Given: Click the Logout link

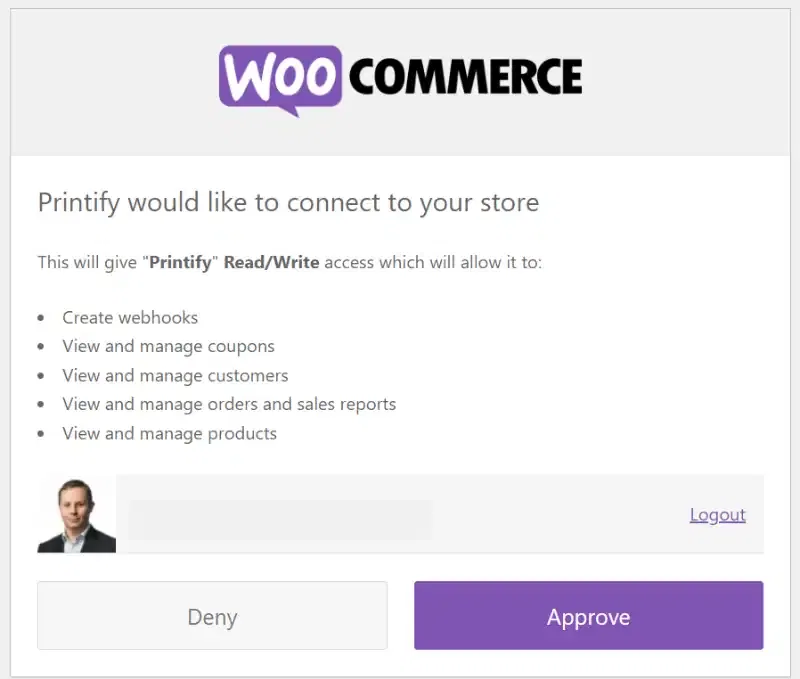Looking at the screenshot, I should [x=717, y=514].
